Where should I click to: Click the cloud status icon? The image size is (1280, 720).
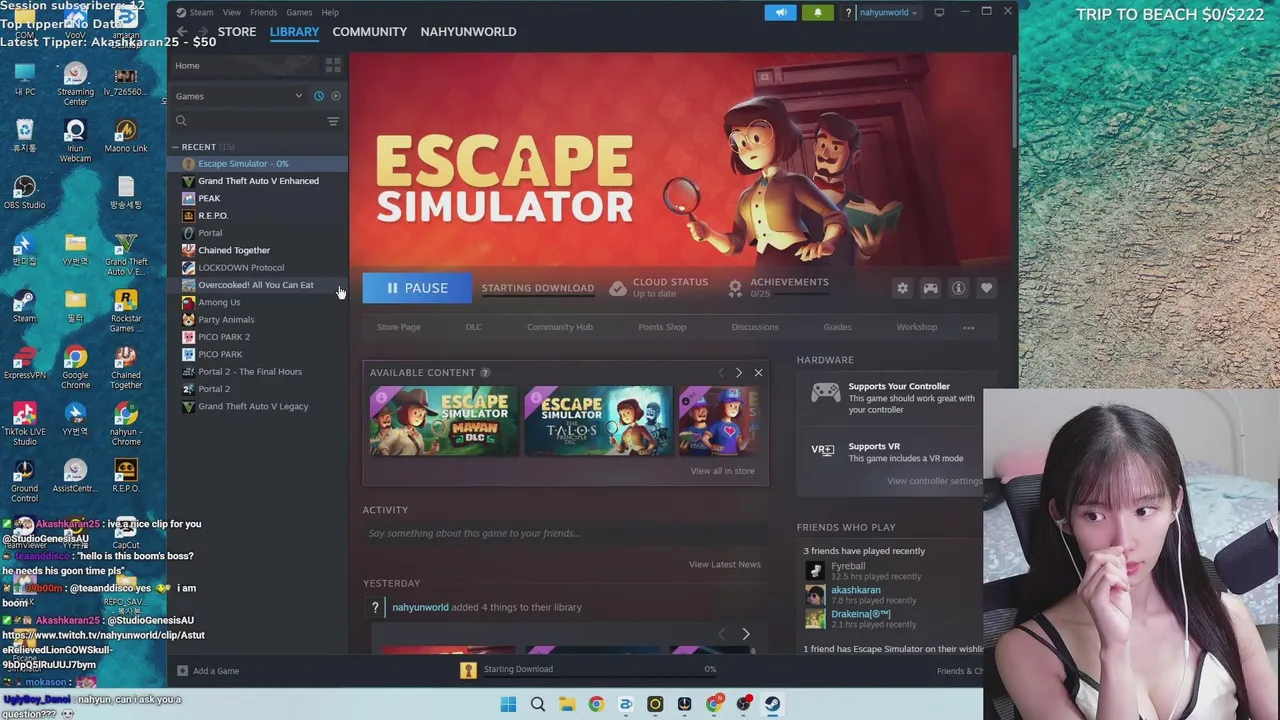618,288
